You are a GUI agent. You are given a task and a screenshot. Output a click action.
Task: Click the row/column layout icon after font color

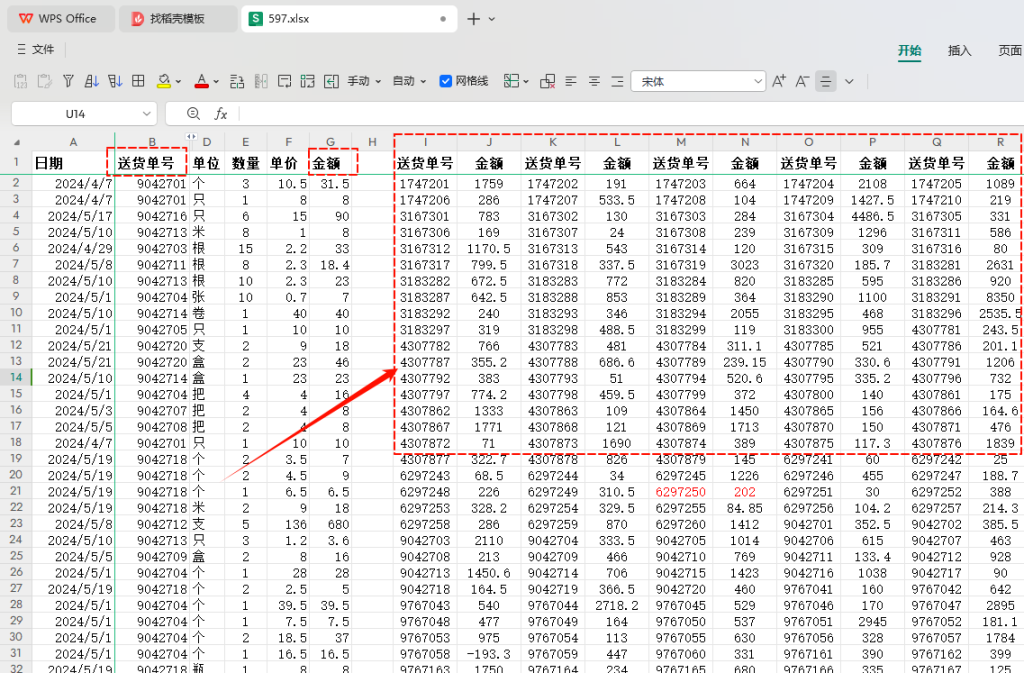(237, 81)
